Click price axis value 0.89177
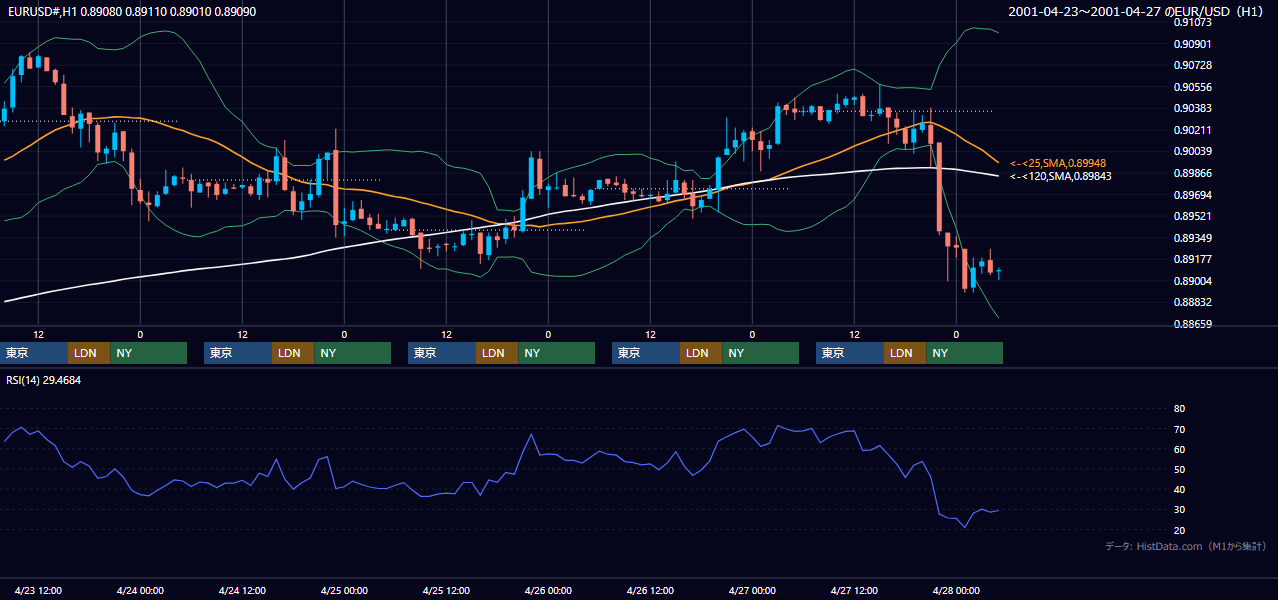The width and height of the screenshot is (1278, 600). (x=1192, y=259)
